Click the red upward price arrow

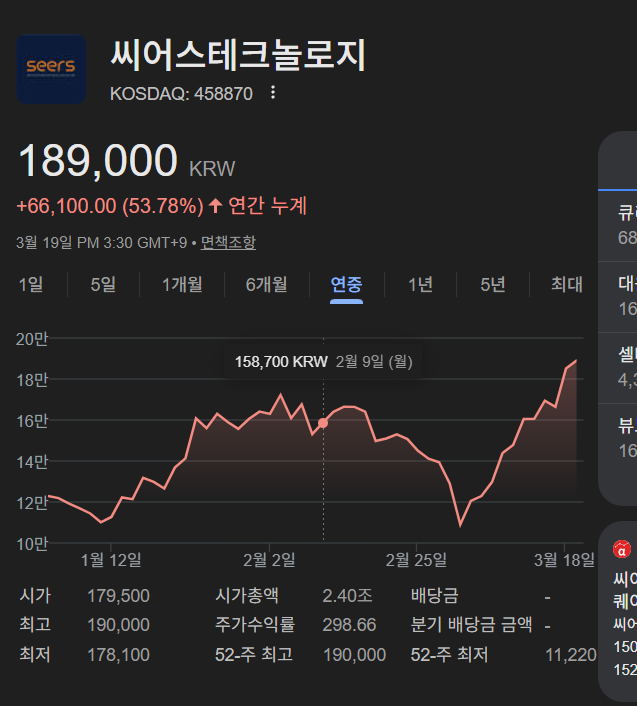coord(215,207)
